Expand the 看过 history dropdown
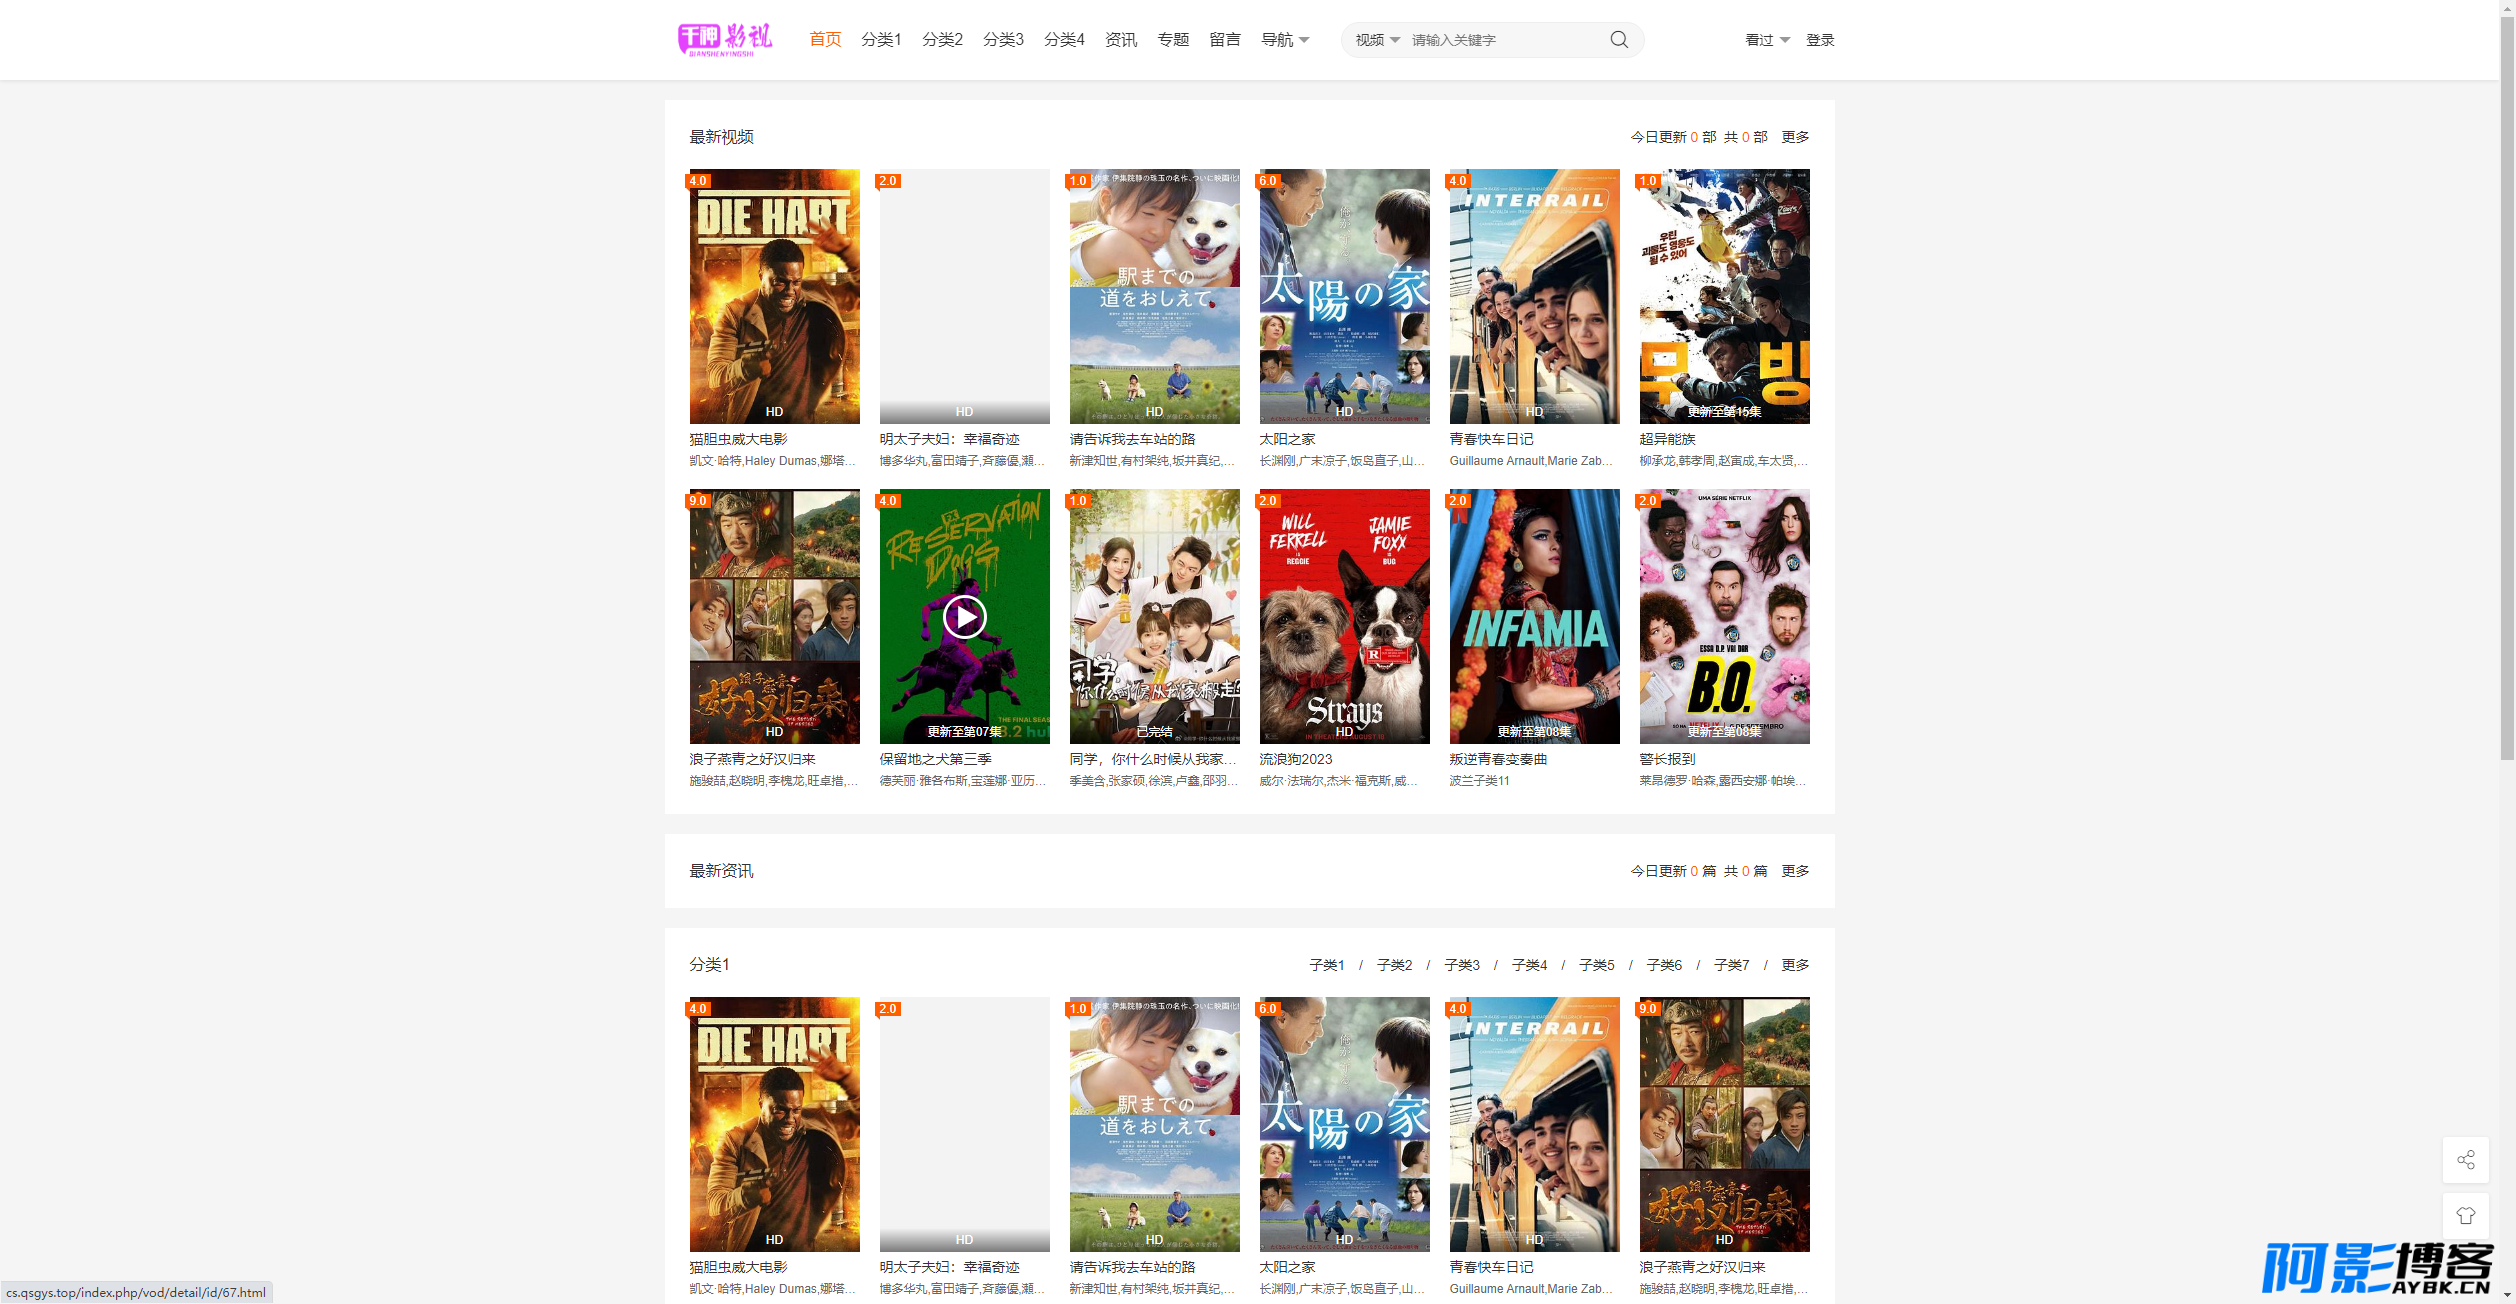 click(1767, 40)
